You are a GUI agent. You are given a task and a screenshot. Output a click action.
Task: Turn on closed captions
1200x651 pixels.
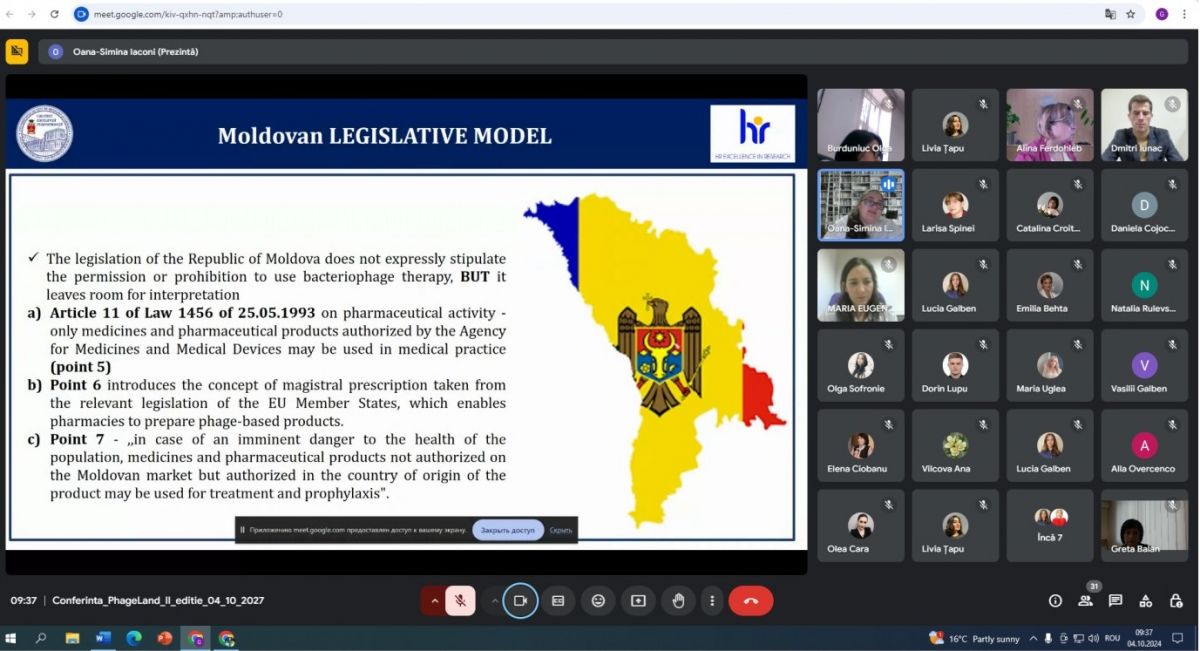(x=558, y=601)
